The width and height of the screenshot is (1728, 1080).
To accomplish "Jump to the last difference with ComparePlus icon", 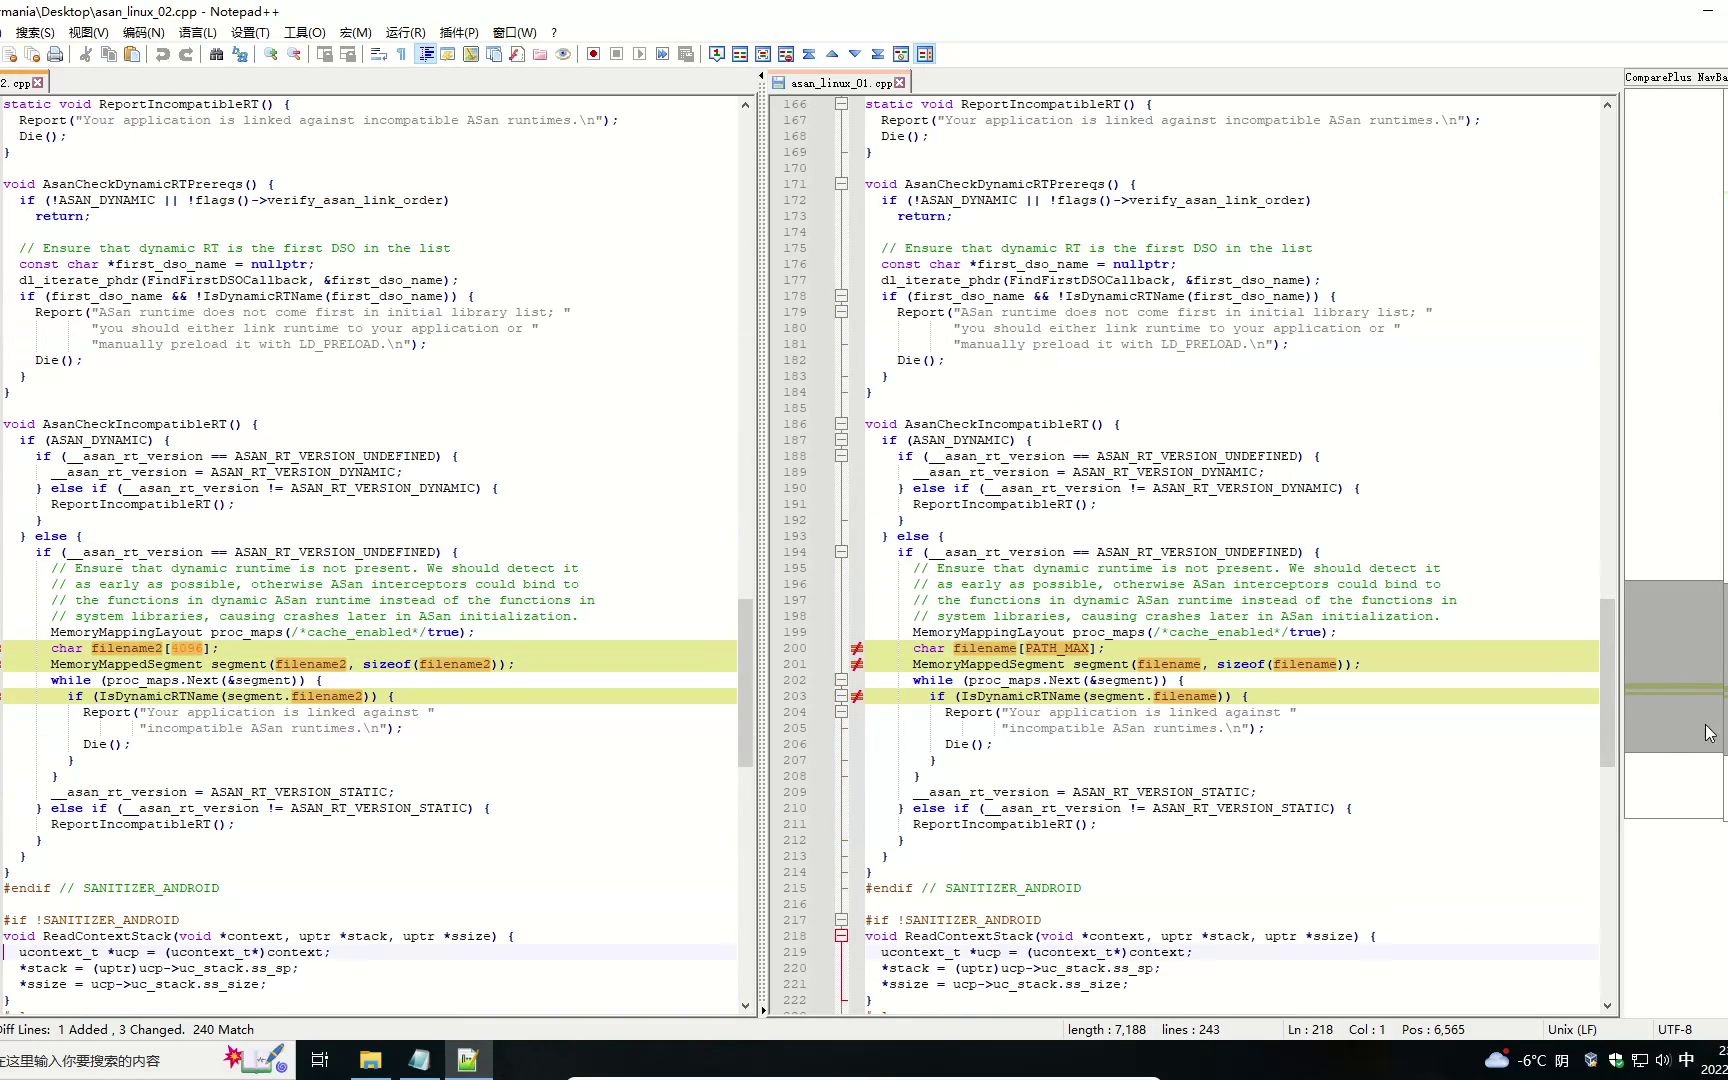I will pyautogui.click(x=878, y=54).
